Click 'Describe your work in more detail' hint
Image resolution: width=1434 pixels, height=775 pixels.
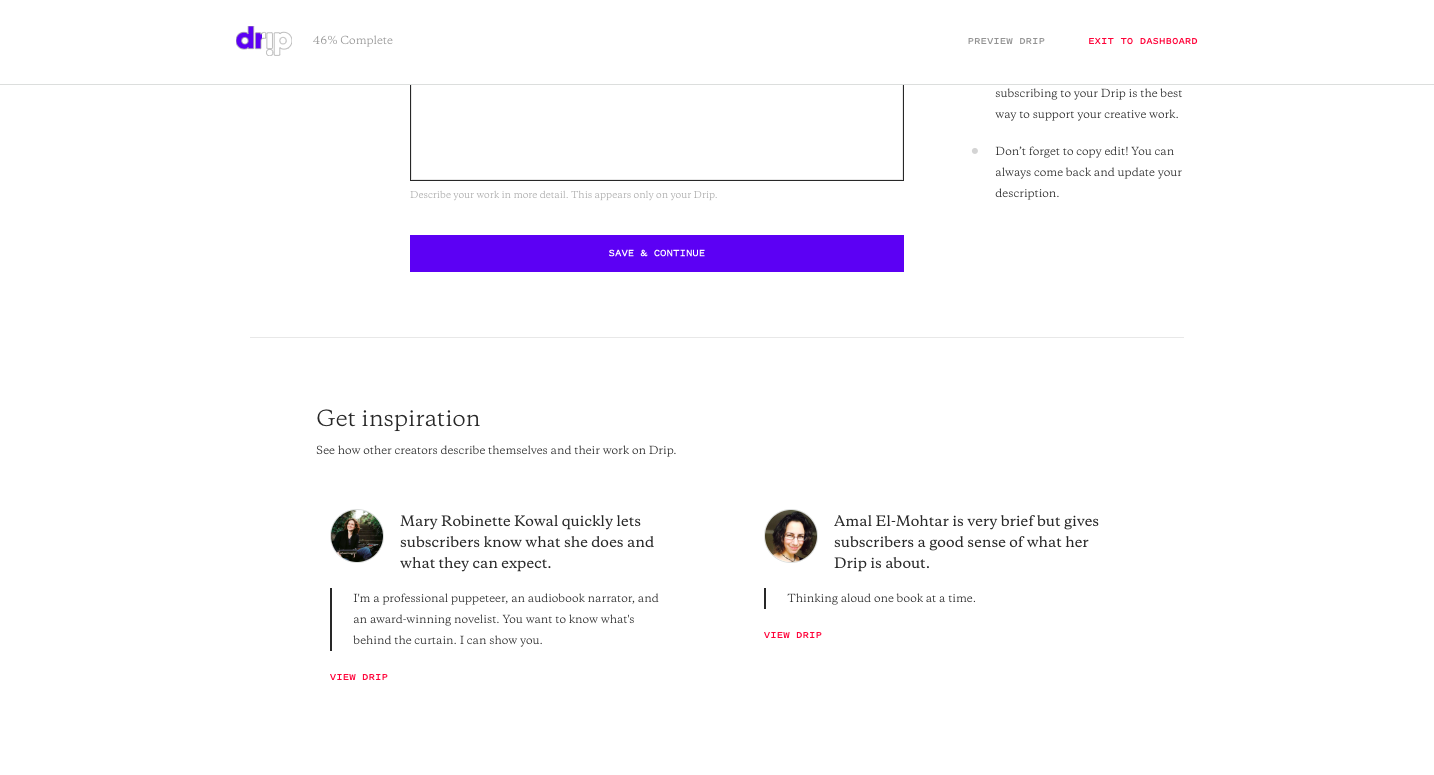point(564,195)
